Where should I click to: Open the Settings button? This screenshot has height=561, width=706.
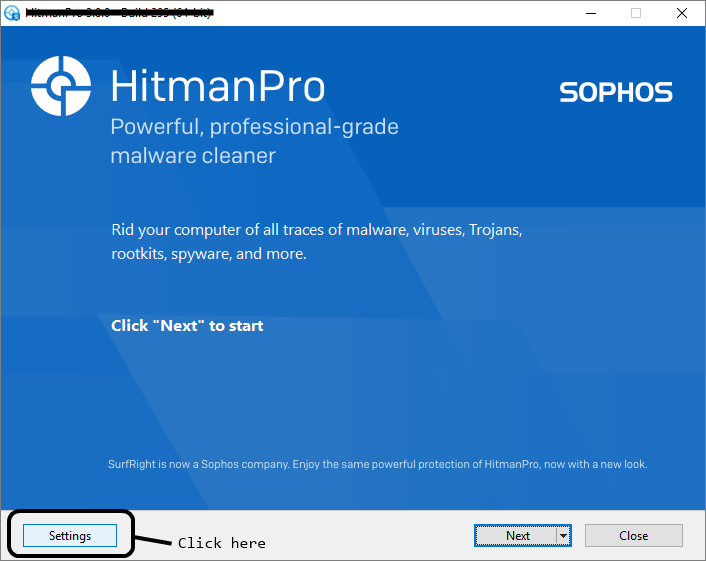[x=70, y=535]
